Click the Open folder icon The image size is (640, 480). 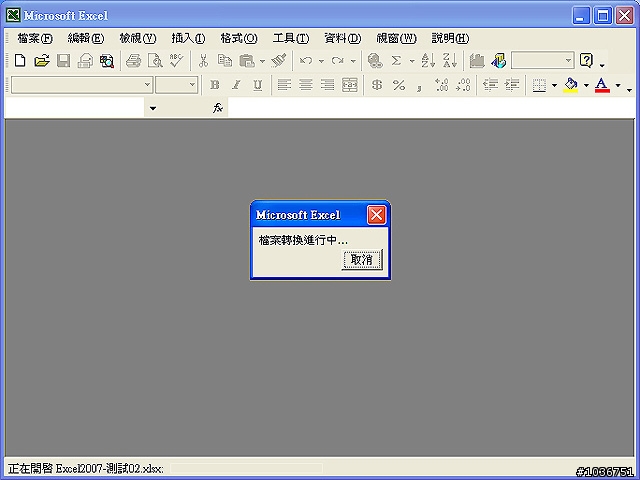(42, 61)
